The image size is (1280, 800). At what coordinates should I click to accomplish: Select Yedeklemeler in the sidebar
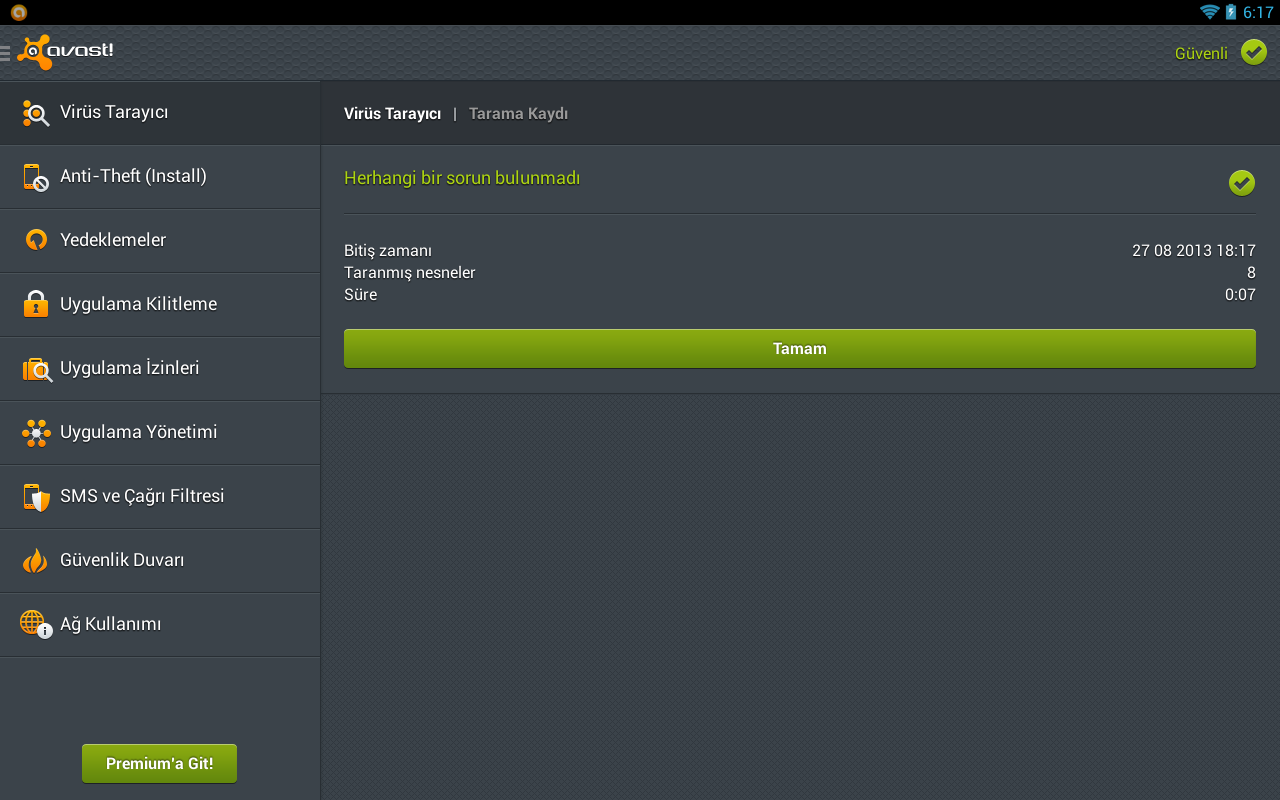(x=160, y=241)
